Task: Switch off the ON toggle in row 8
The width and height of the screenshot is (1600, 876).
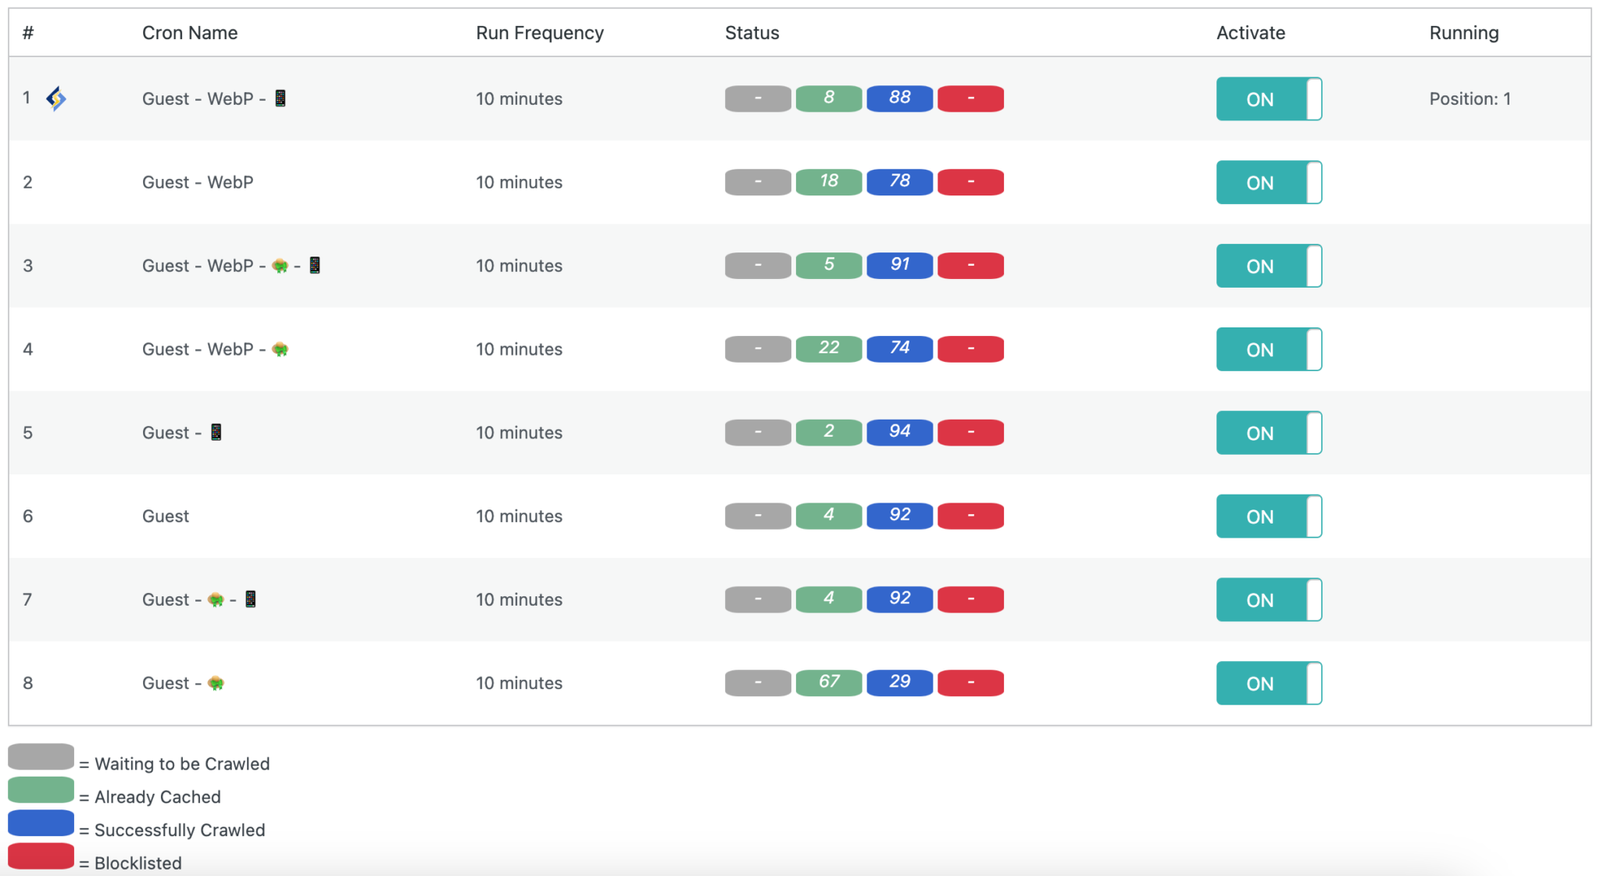Action: coord(1268,683)
